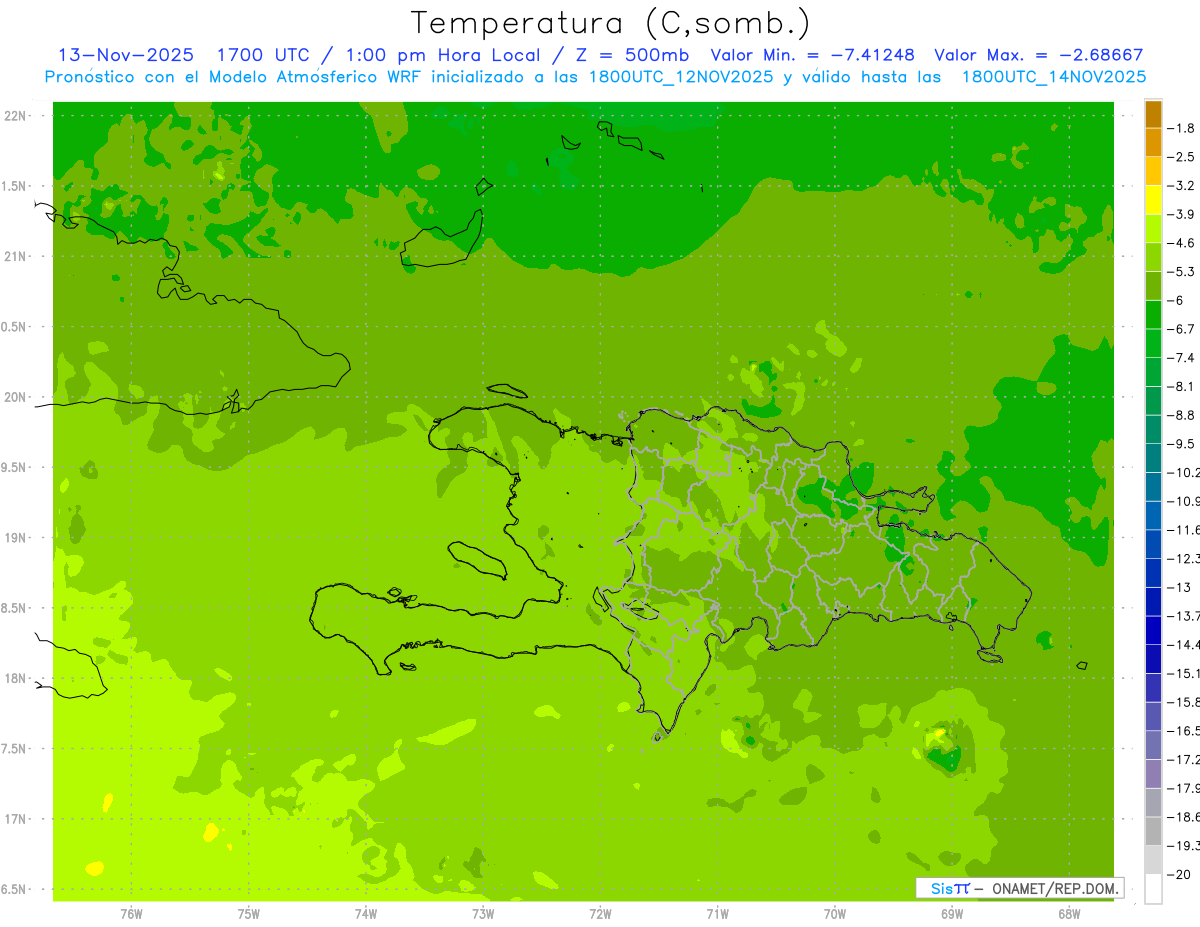The height and width of the screenshot is (927, 1200).
Task: Click the "-1.8" colorbar value
Action: pyautogui.click(x=1181, y=128)
